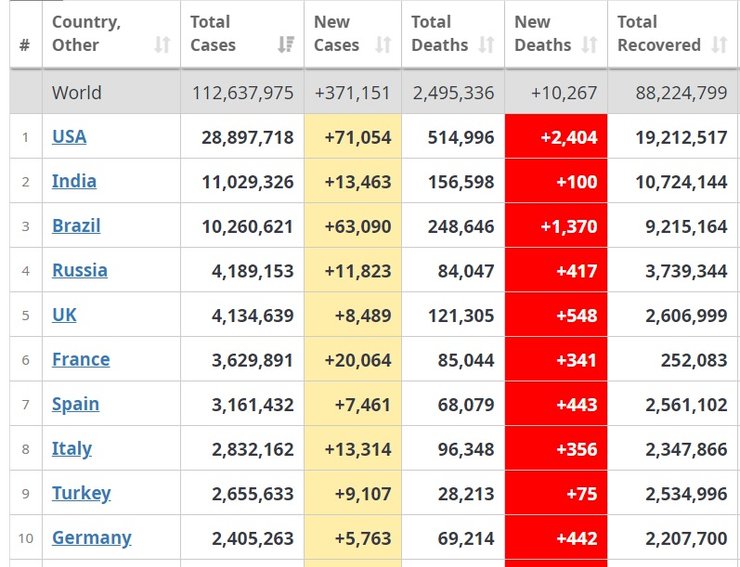The image size is (740, 567).
Task: Open the India country link
Action: [x=74, y=181]
